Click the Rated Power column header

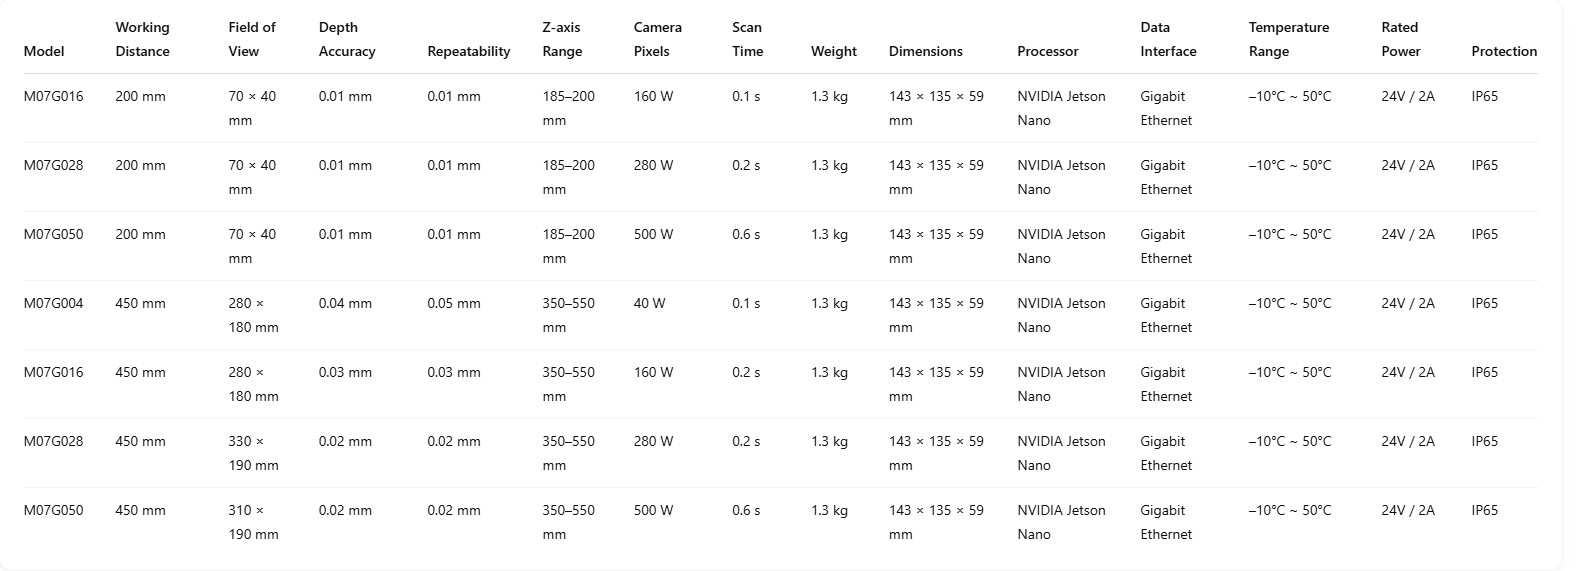pos(1401,39)
